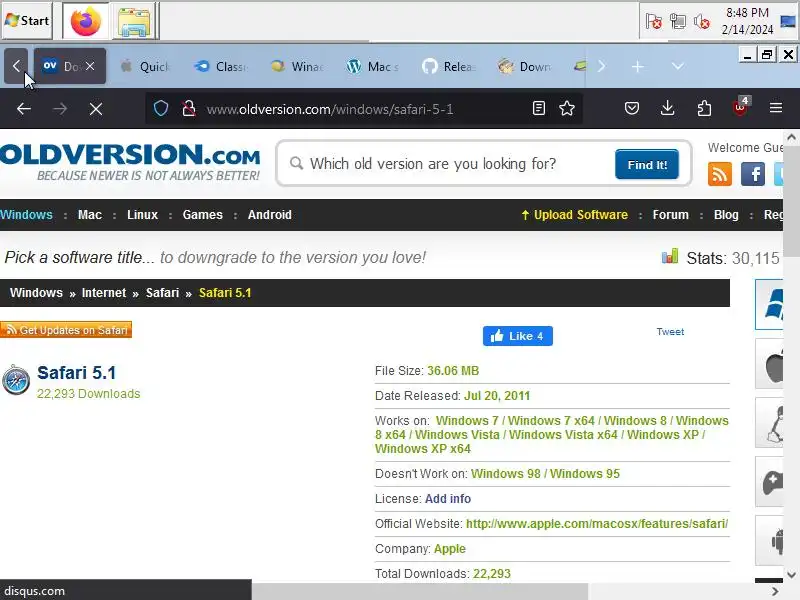This screenshot has height=600, width=800.
Task: Open the File Explorer taskbar icon
Action: pyautogui.click(x=134, y=21)
